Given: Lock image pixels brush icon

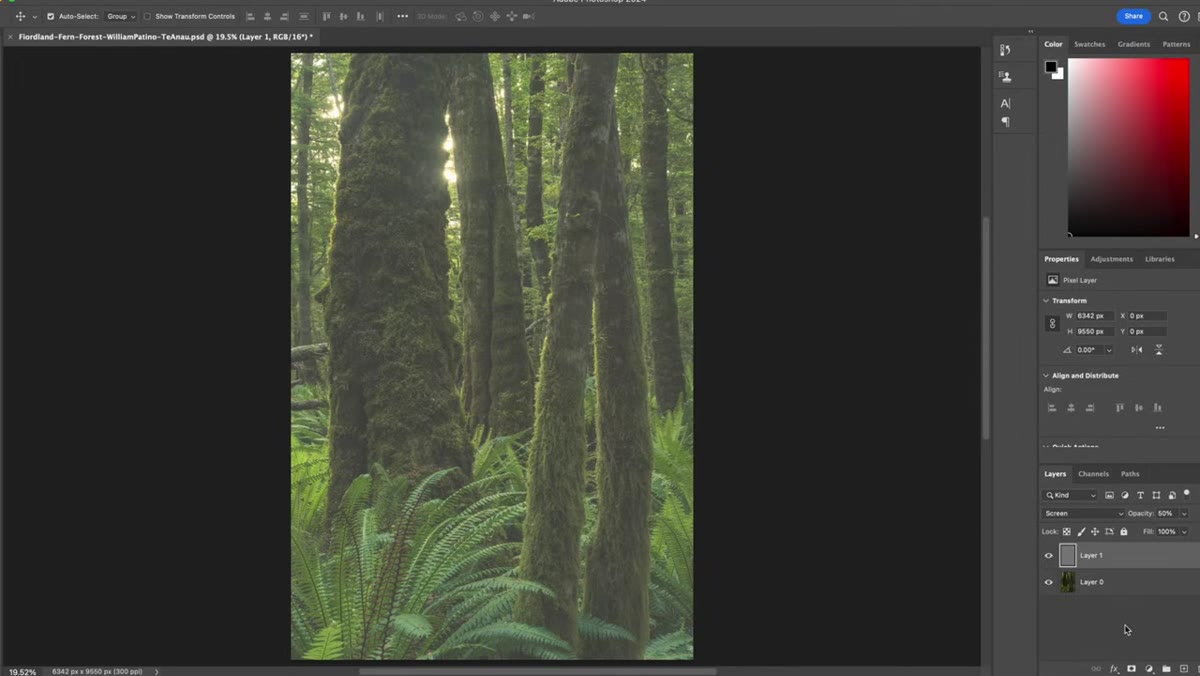Looking at the screenshot, I should click(x=1081, y=532).
